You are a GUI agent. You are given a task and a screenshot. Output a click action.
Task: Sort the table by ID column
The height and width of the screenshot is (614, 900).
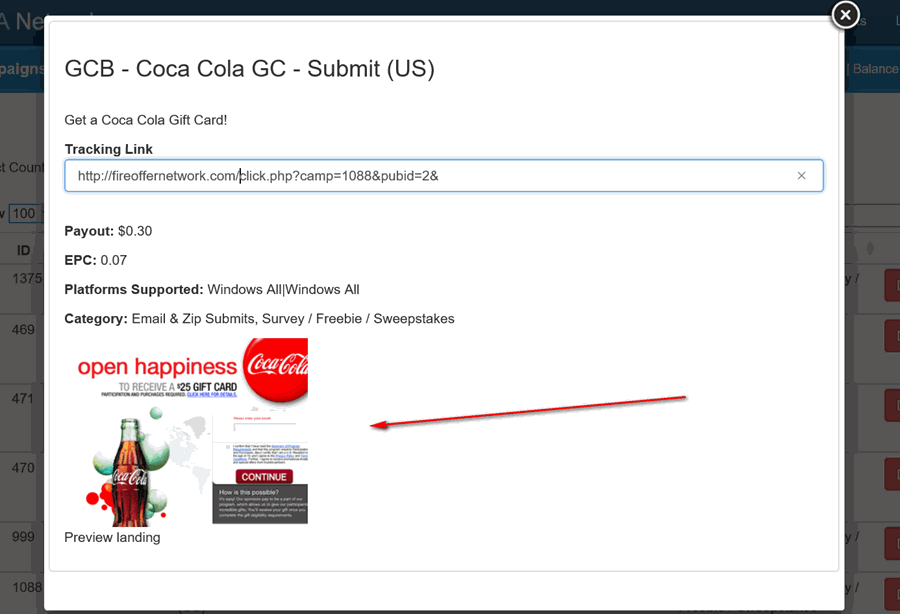24,249
